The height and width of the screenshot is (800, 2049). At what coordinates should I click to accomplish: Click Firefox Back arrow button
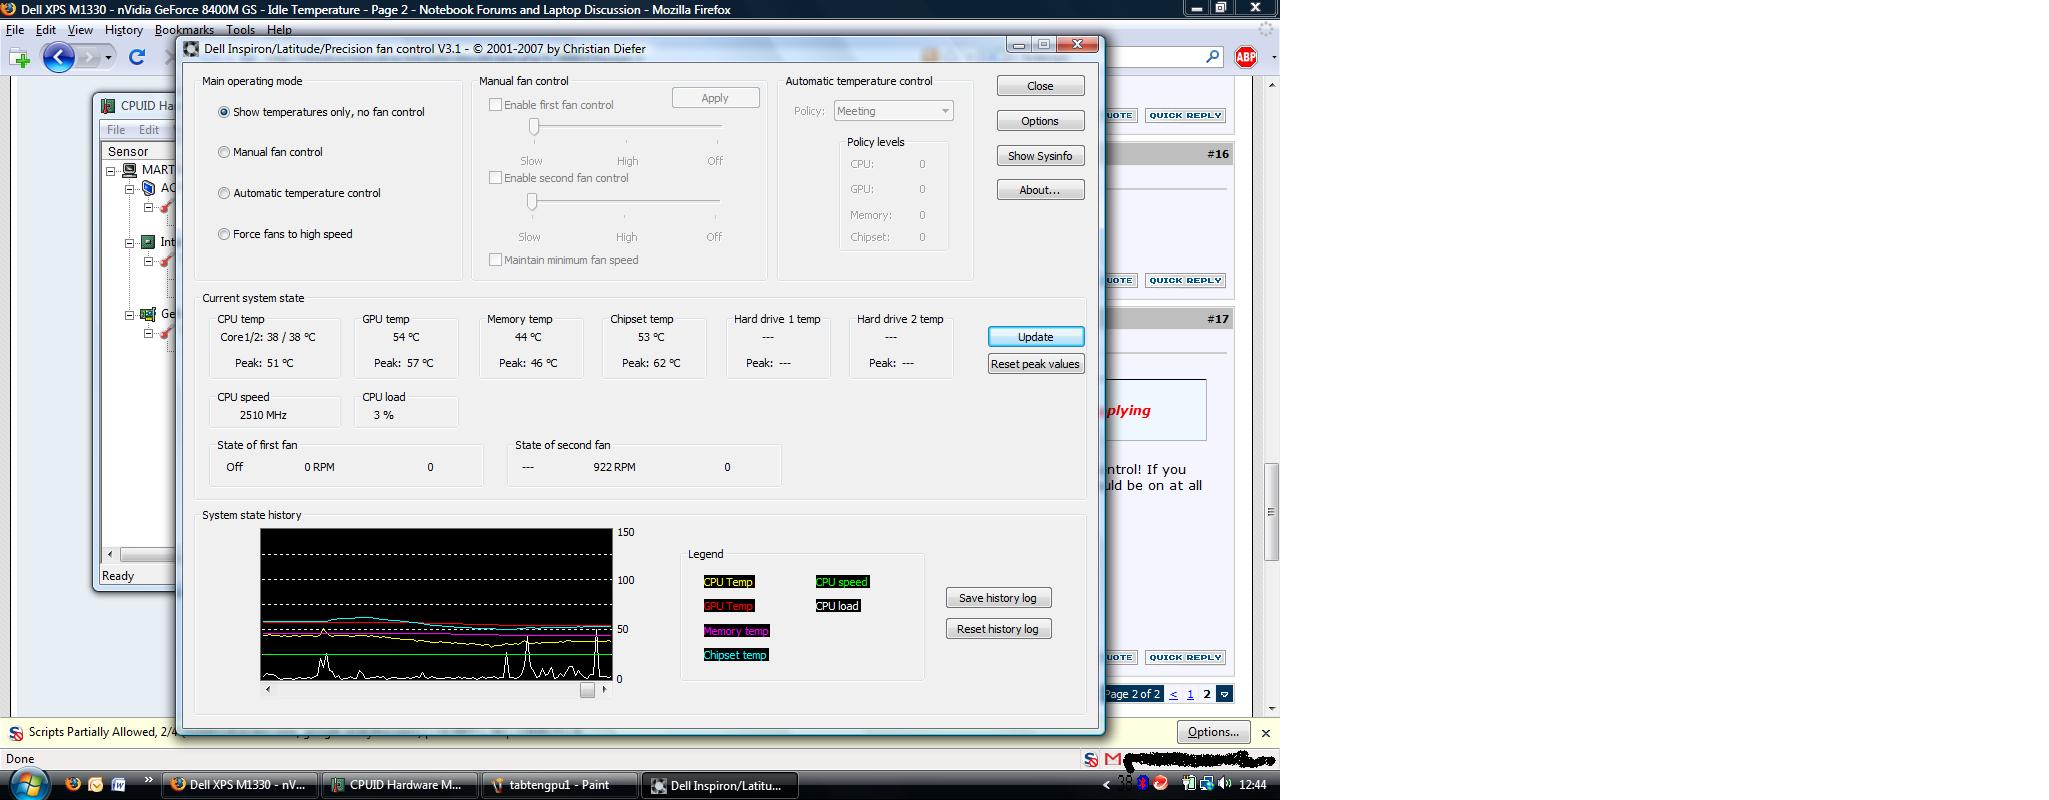click(58, 58)
